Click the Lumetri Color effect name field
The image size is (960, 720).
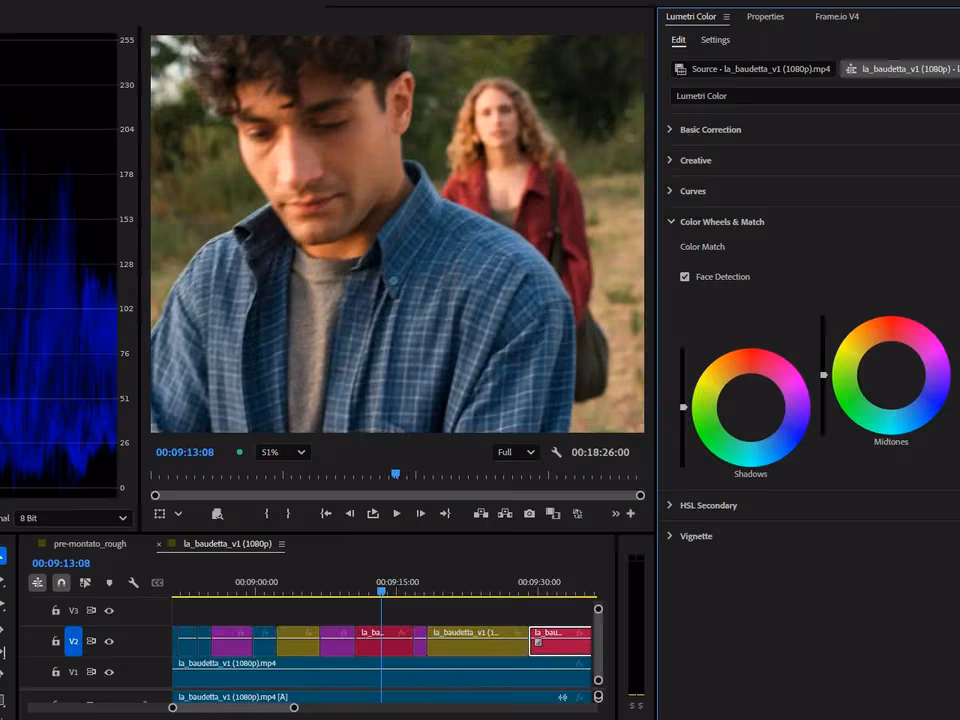[815, 96]
